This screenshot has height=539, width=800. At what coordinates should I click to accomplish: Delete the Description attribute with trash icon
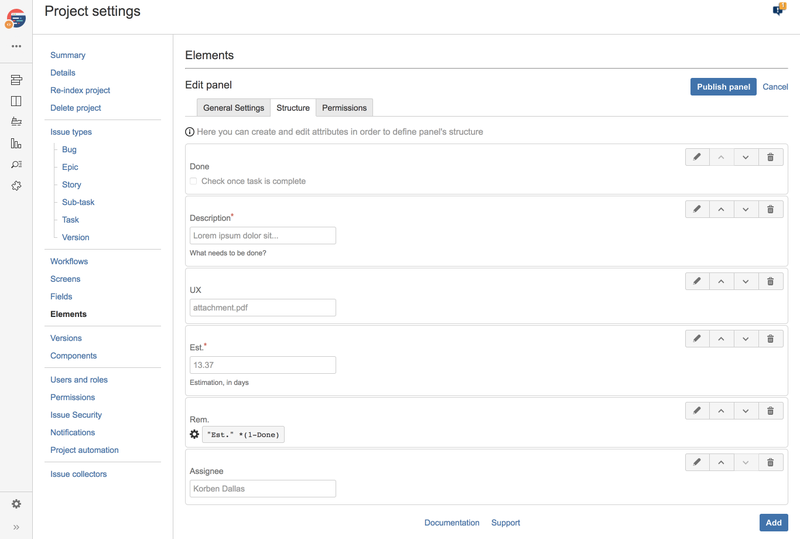770,209
